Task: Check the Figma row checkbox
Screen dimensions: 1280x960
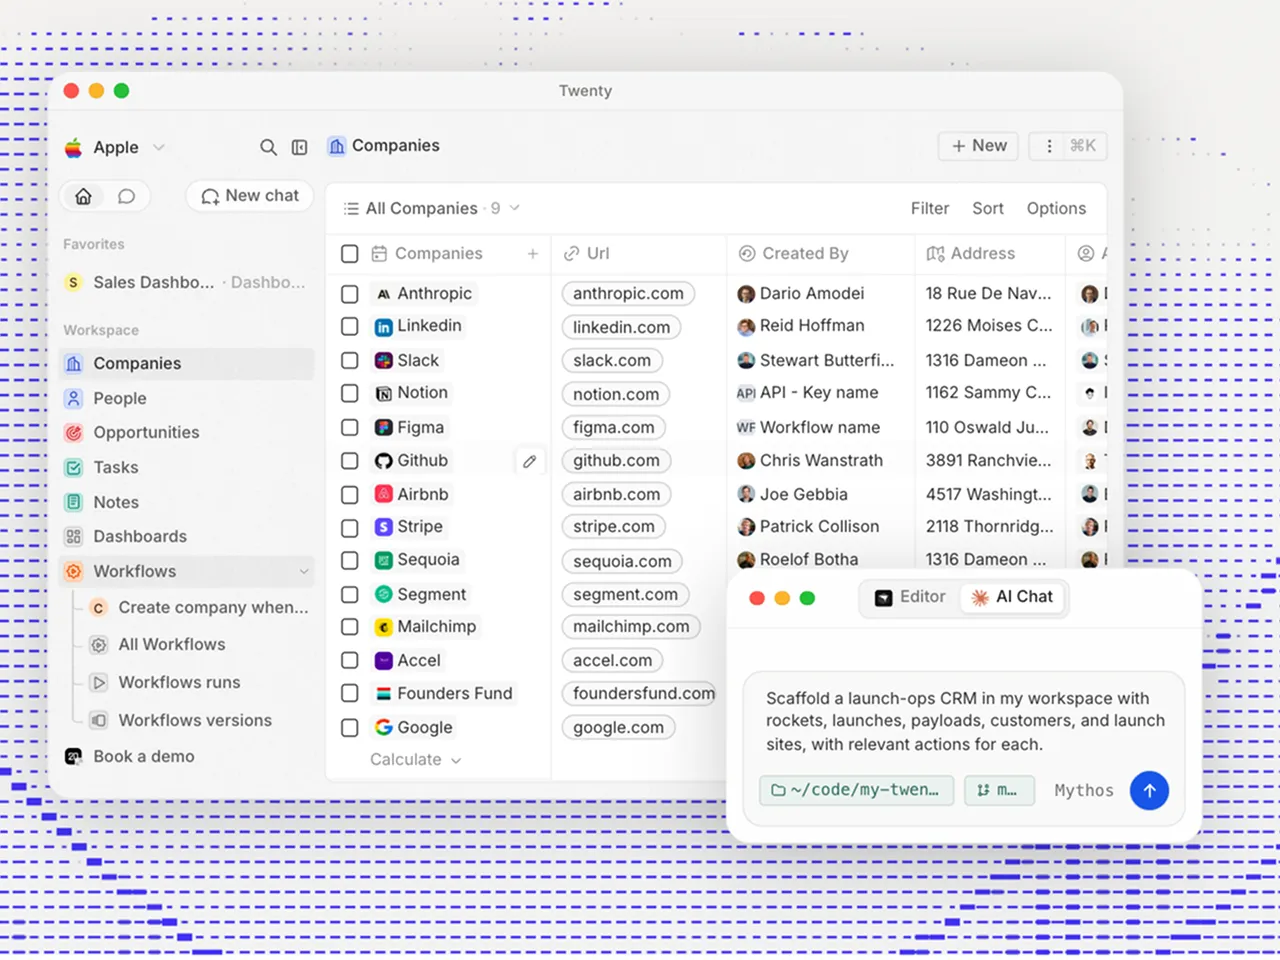Action: [x=349, y=427]
